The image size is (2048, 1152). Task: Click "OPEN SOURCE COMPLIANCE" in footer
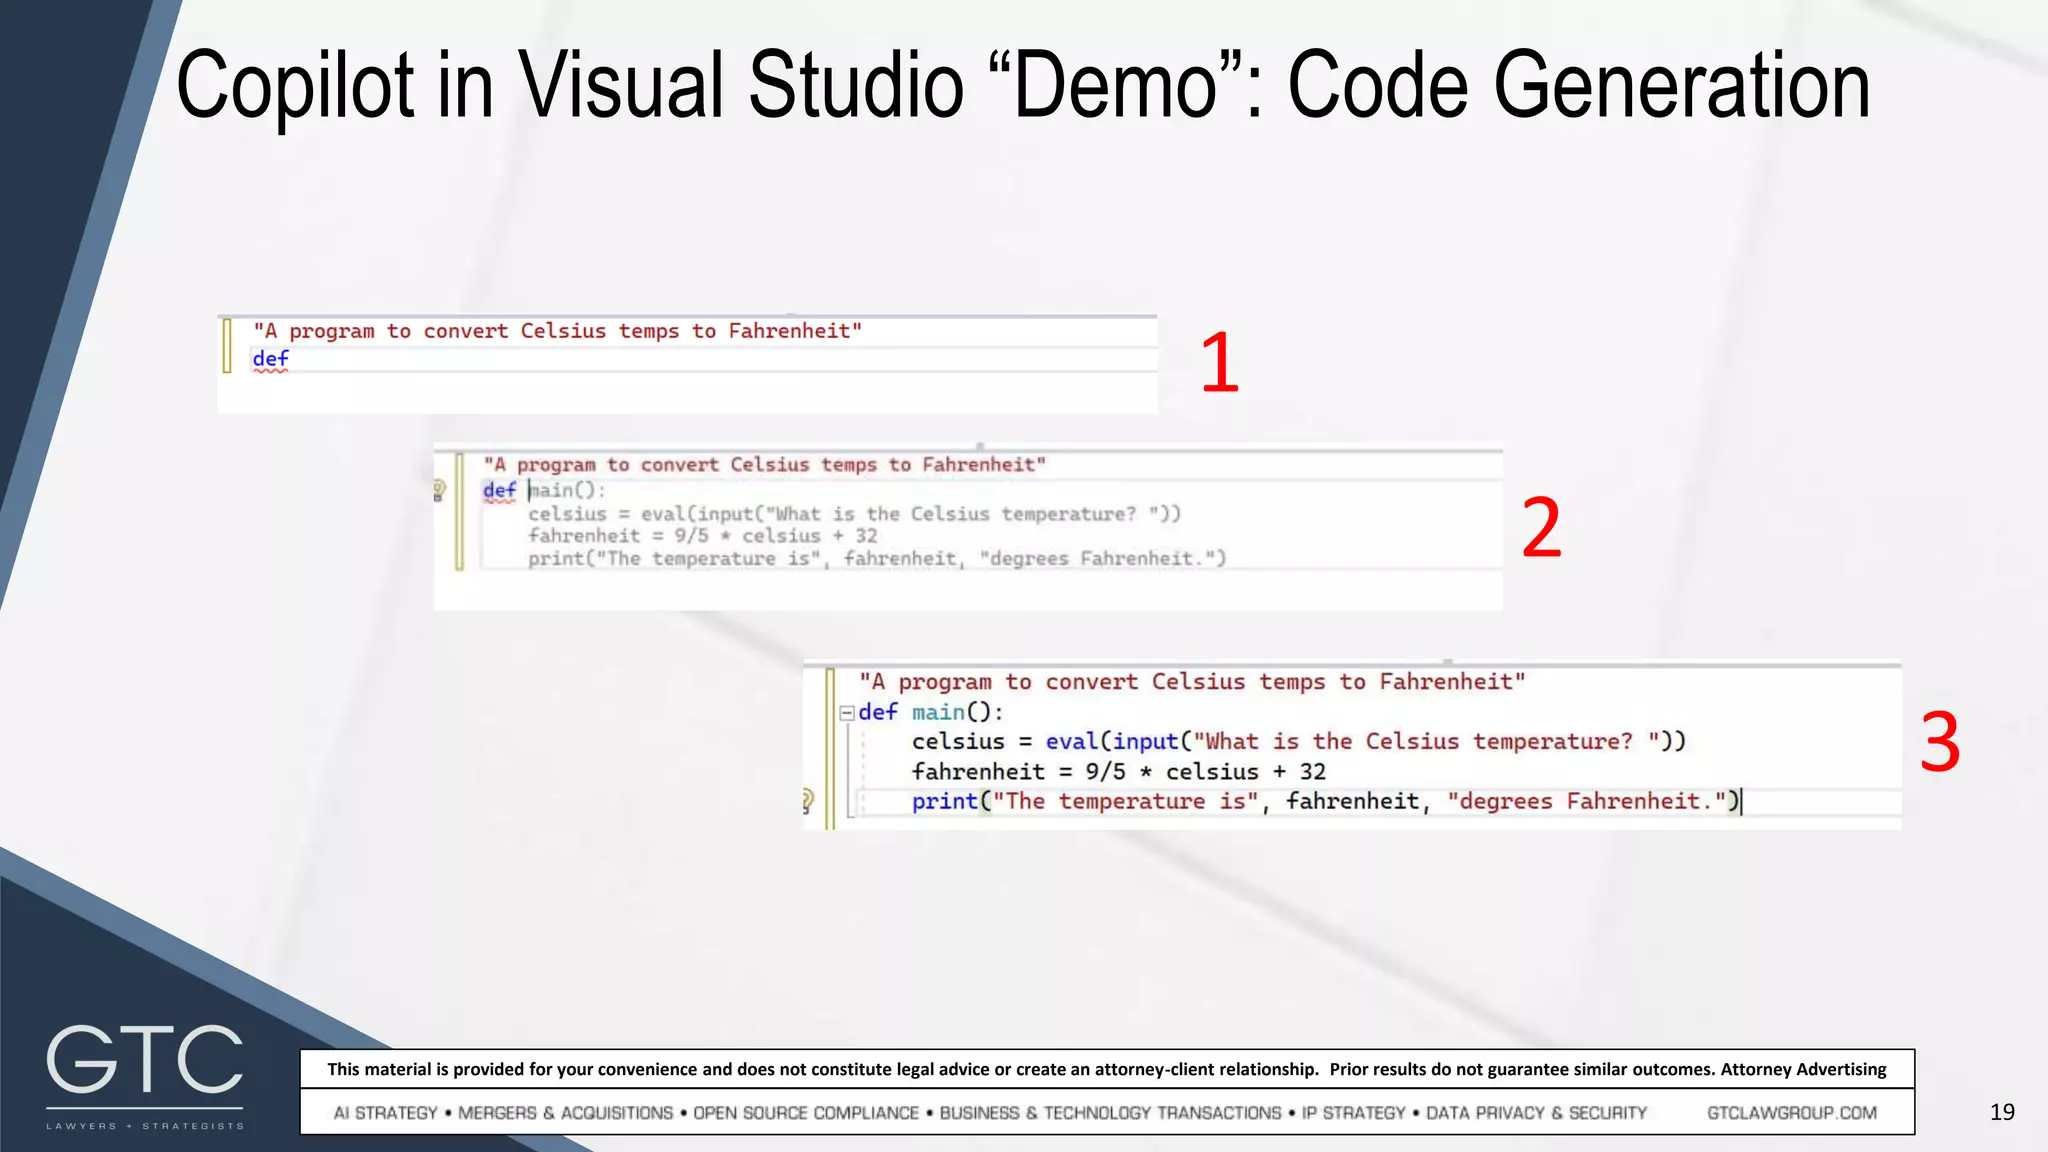coord(806,1113)
